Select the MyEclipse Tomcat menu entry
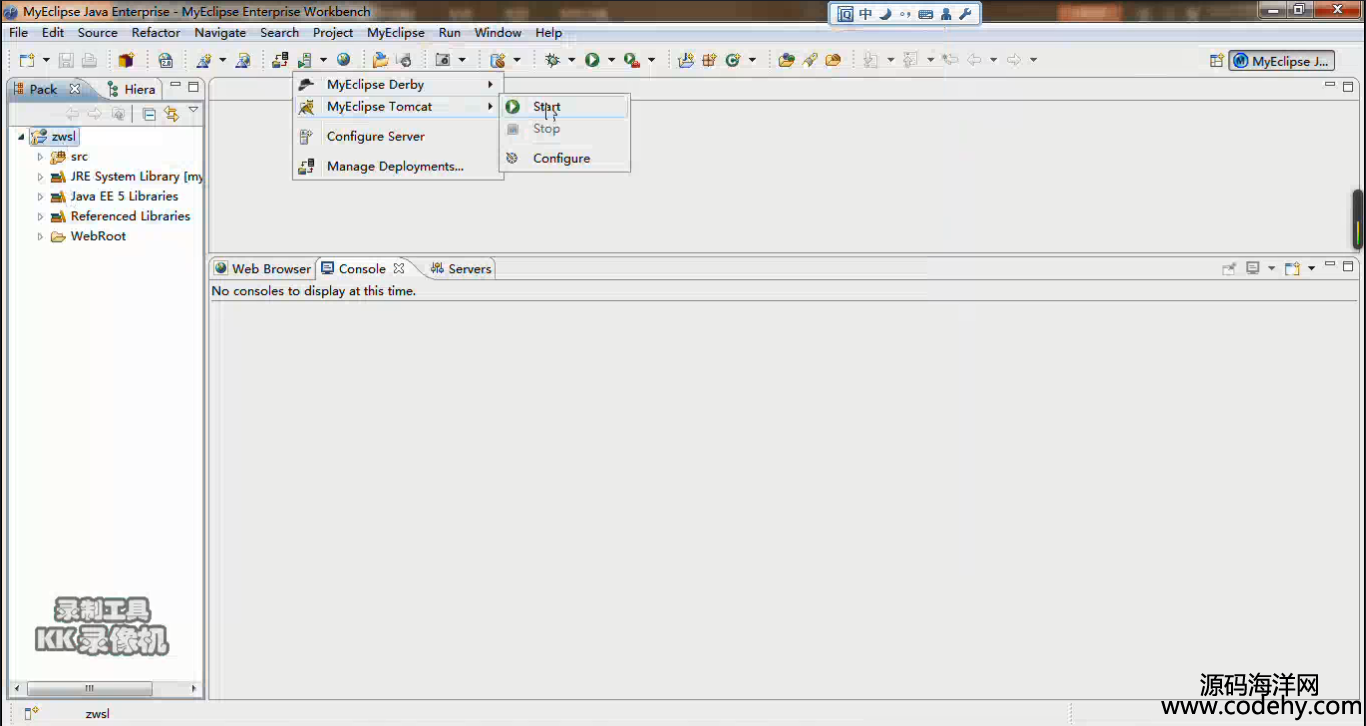 [x=397, y=106]
